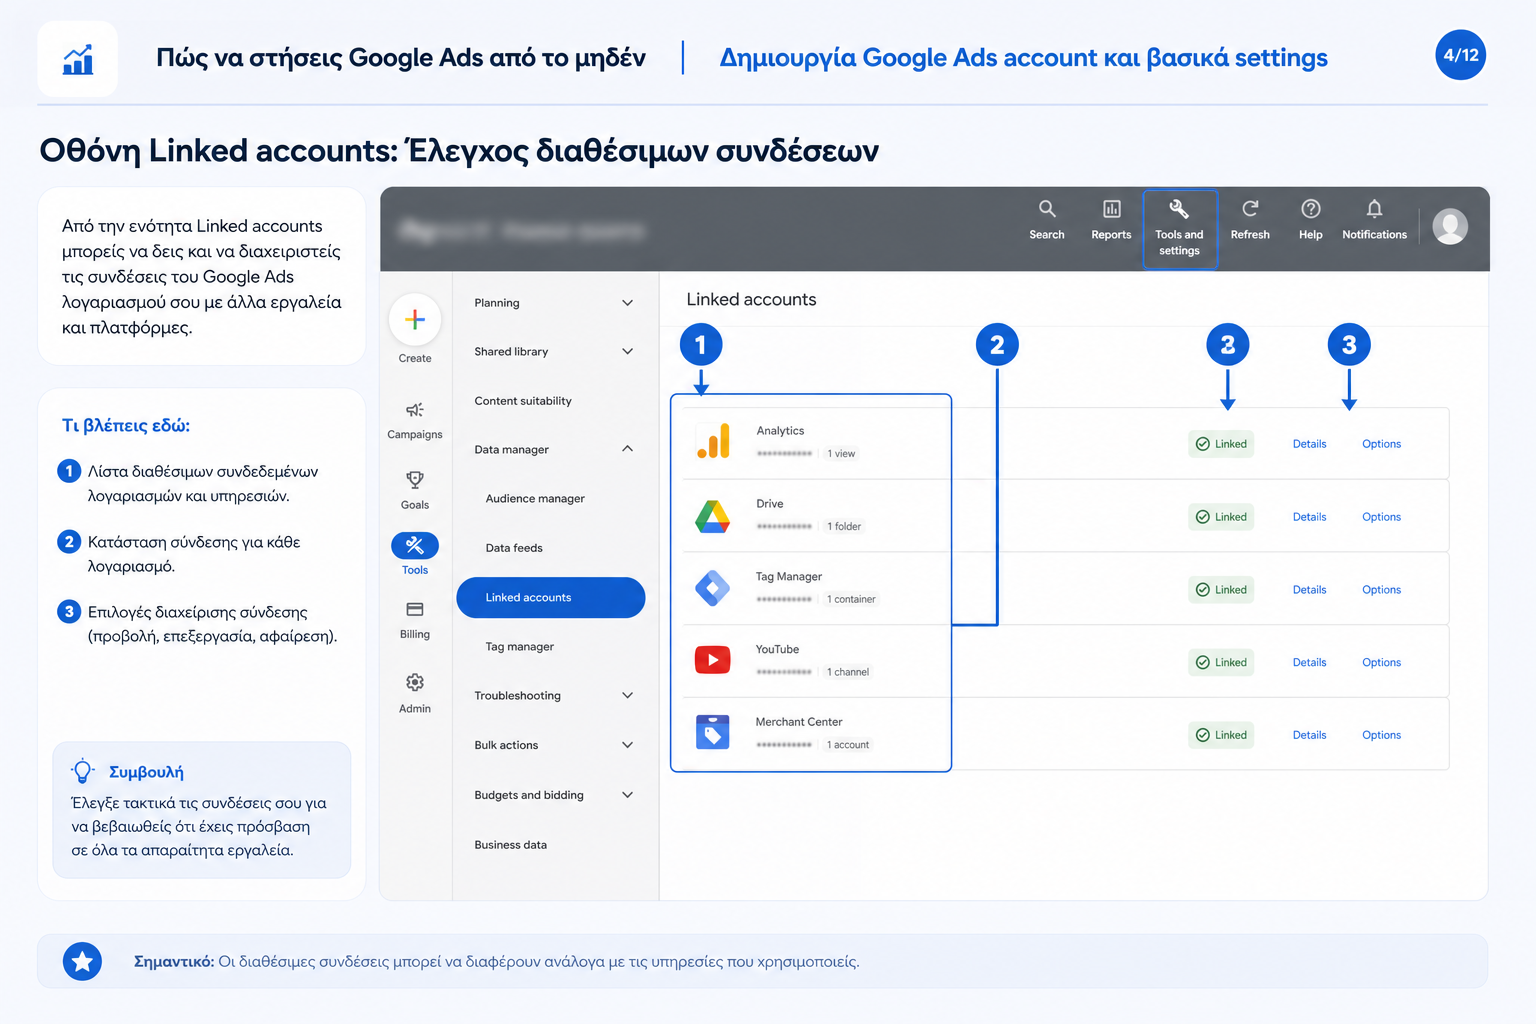This screenshot has width=1536, height=1024.
Task: Open Options for Analytics row
Action: pos(1381,444)
